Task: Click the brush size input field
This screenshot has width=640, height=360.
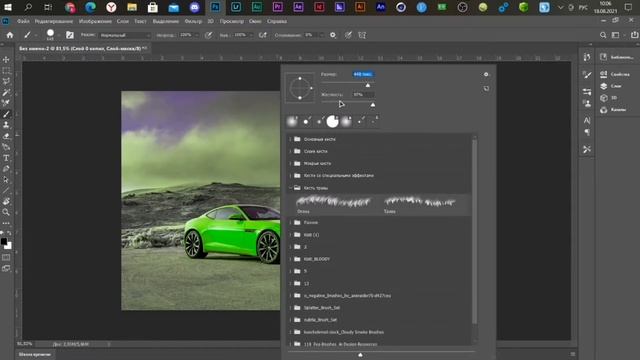Action: tap(363, 74)
